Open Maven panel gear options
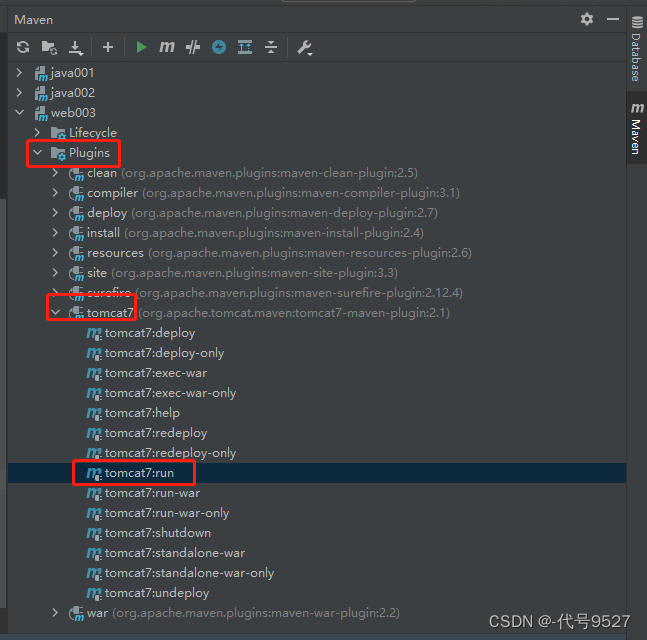Viewport: 647px width, 640px height. [587, 19]
